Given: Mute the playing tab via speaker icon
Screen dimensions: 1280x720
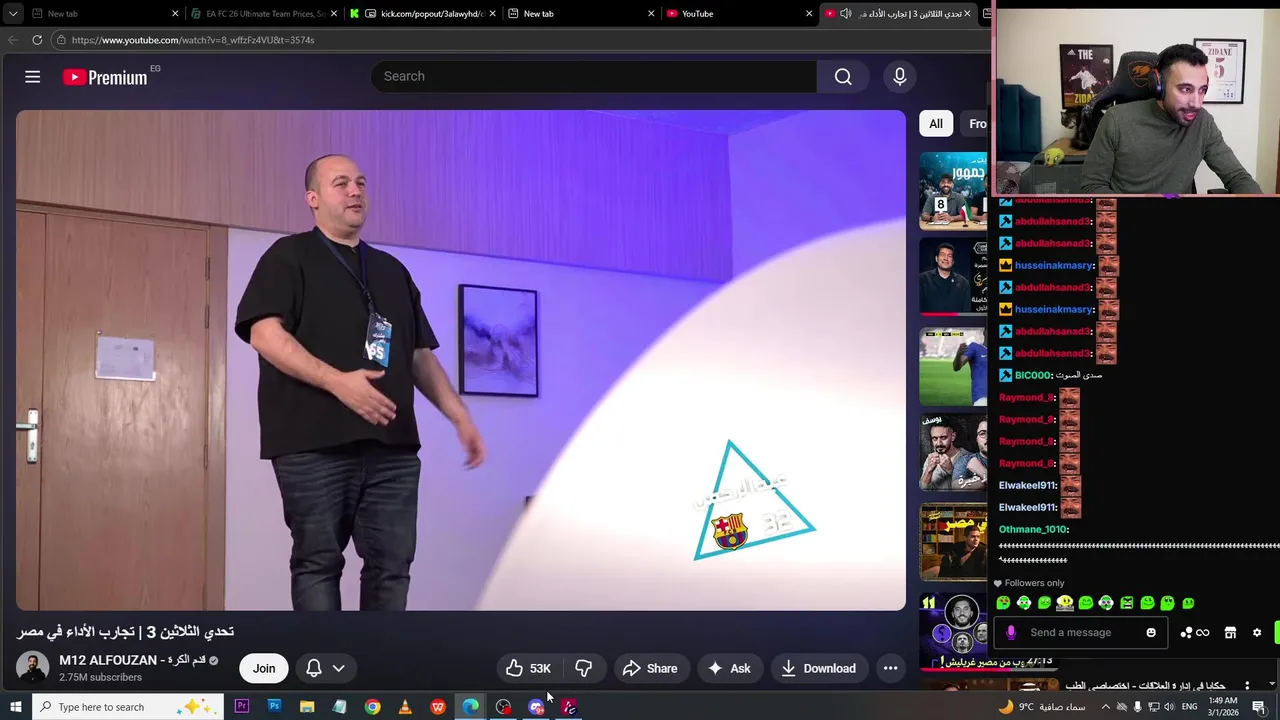Looking at the screenshot, I should tap(845, 14).
